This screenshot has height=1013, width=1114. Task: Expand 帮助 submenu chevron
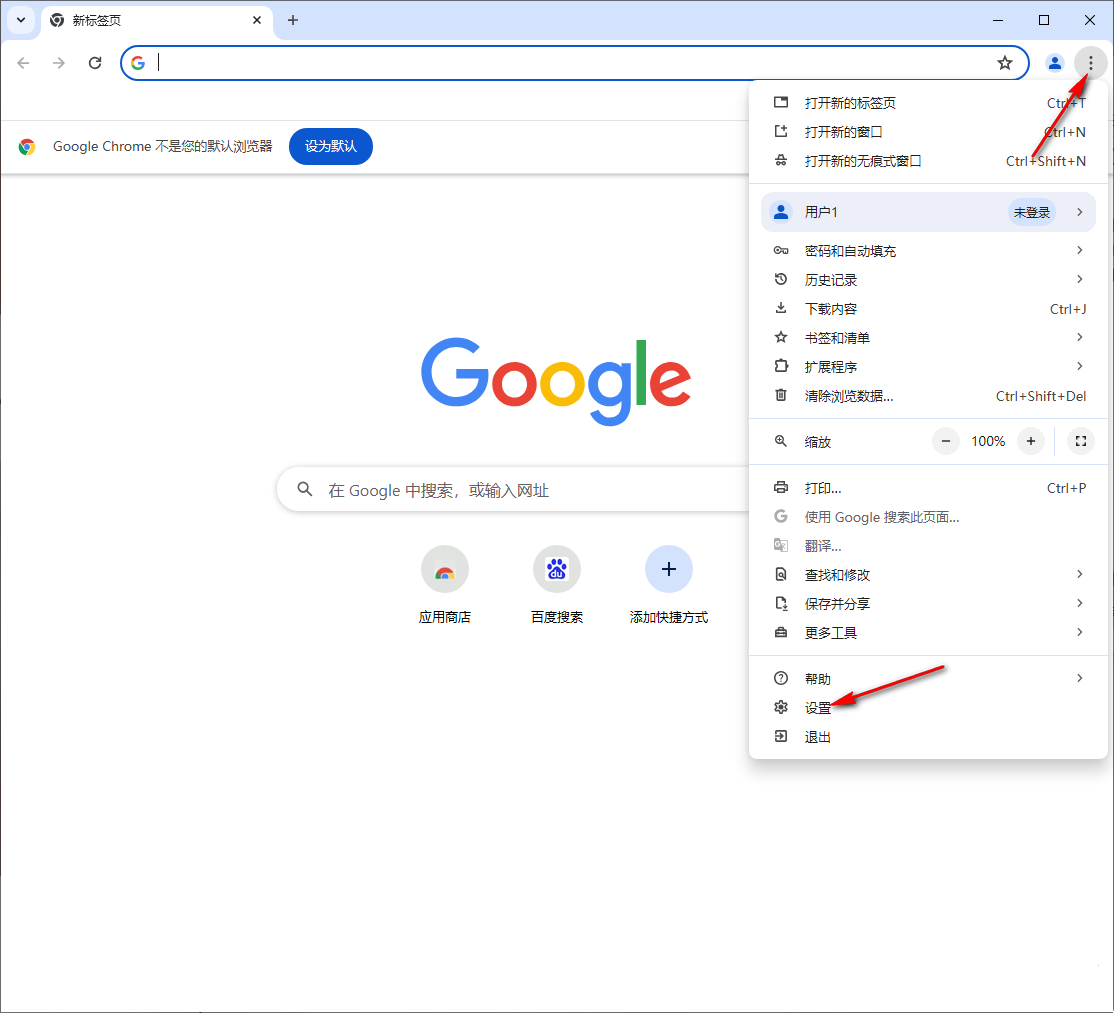(1079, 678)
